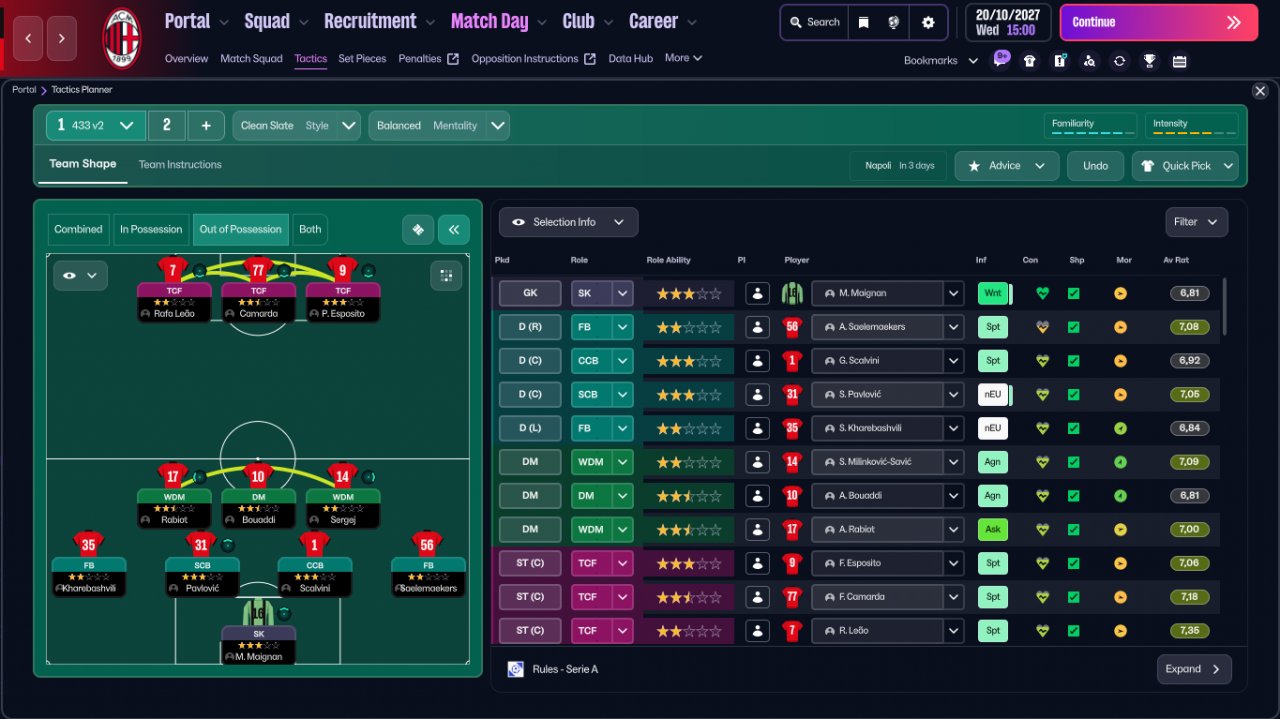Open the world globe icon
The image size is (1280, 719).
894,22
